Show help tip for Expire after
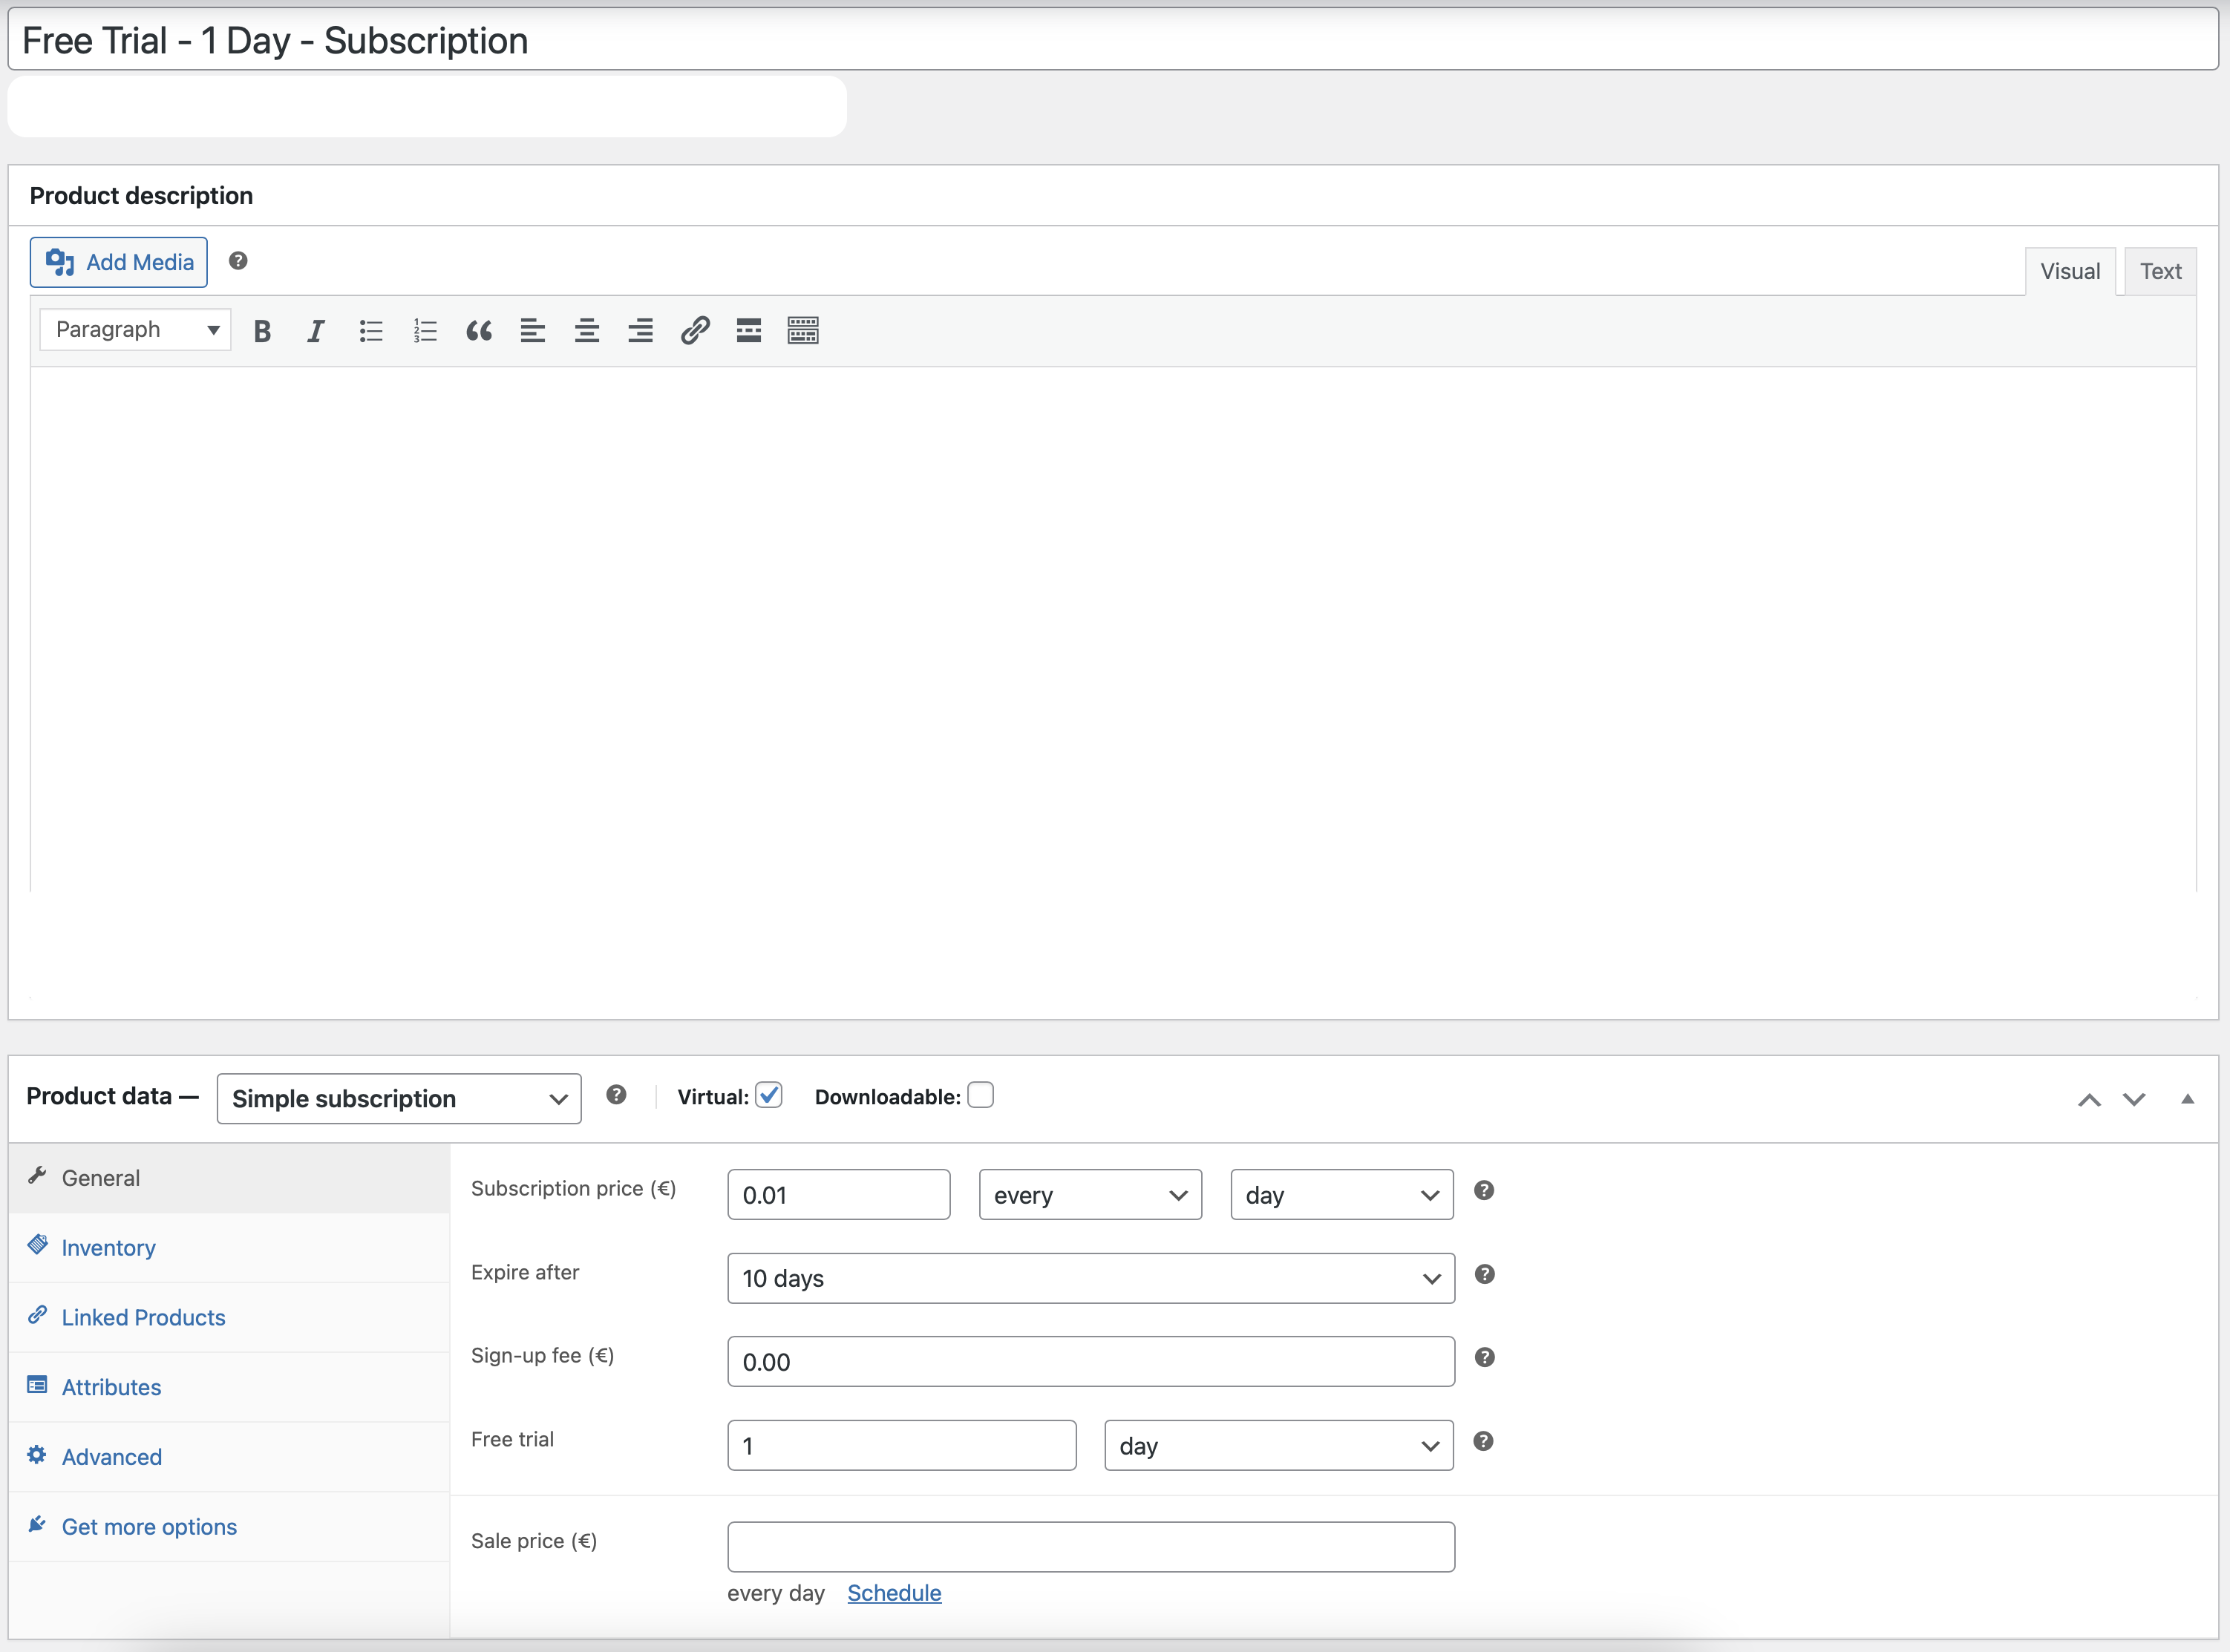Screen dimensions: 2230x1652 click(1485, 1274)
